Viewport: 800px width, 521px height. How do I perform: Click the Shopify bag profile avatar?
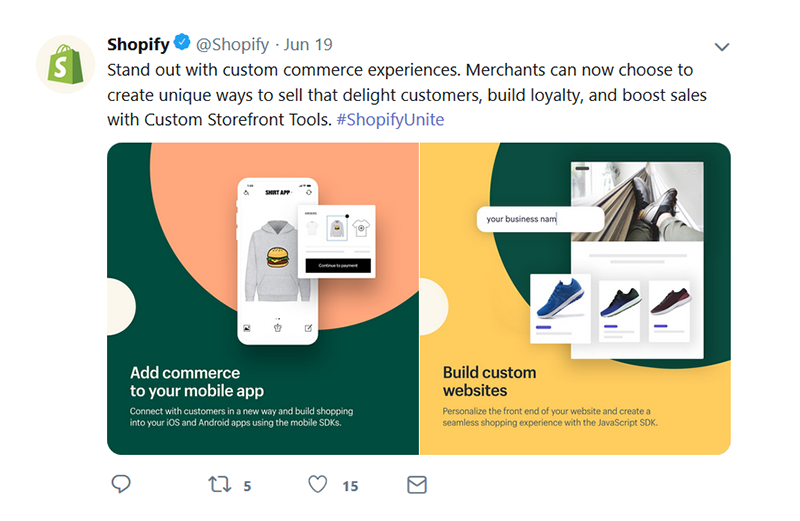65,64
